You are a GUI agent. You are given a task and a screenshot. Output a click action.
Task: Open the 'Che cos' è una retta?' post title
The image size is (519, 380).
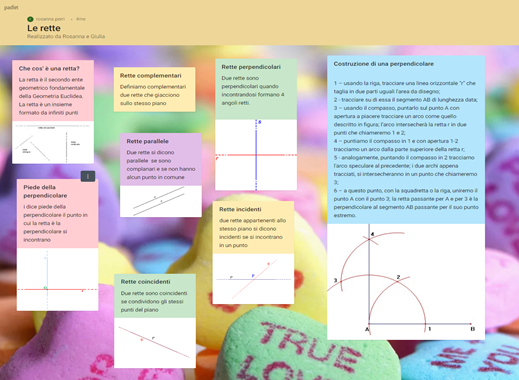pos(49,69)
